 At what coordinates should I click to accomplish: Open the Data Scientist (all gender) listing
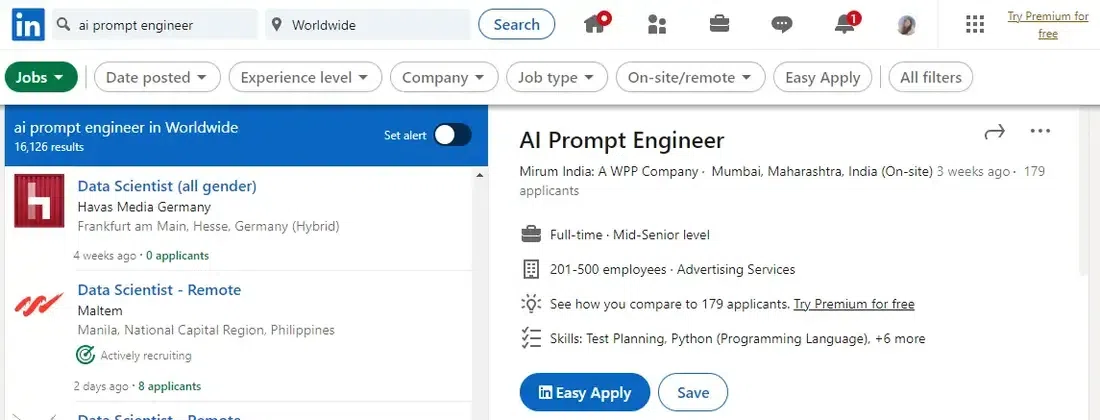click(167, 186)
